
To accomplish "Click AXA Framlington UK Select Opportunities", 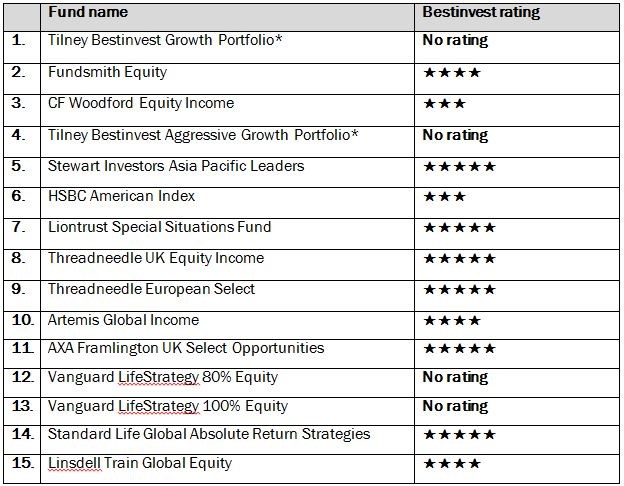I will click(185, 348).
